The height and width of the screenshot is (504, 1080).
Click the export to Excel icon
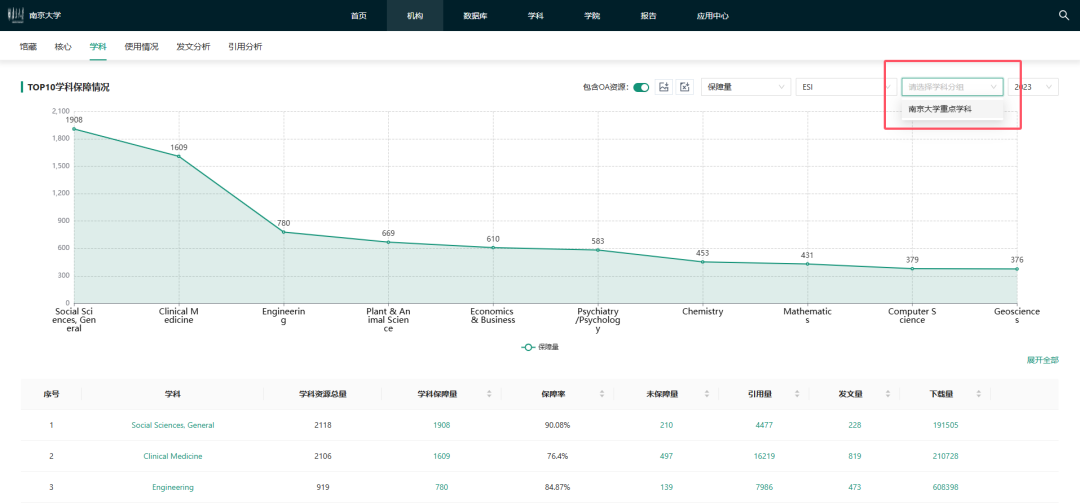click(685, 87)
